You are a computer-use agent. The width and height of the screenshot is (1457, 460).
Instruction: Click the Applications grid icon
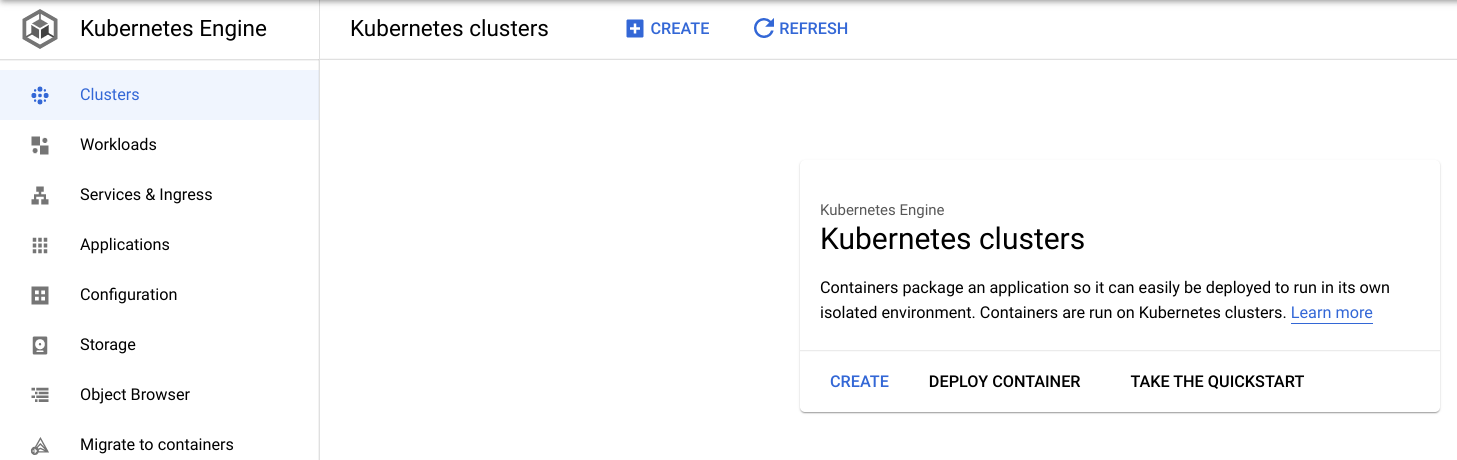coord(40,245)
